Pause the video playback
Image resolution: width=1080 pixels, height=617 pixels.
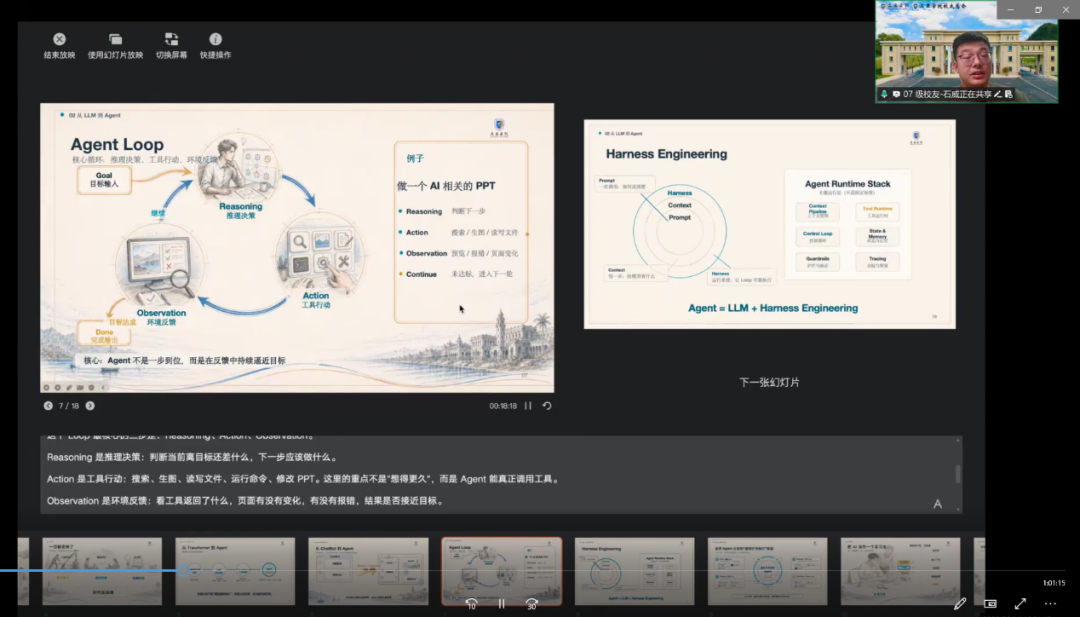coord(501,604)
